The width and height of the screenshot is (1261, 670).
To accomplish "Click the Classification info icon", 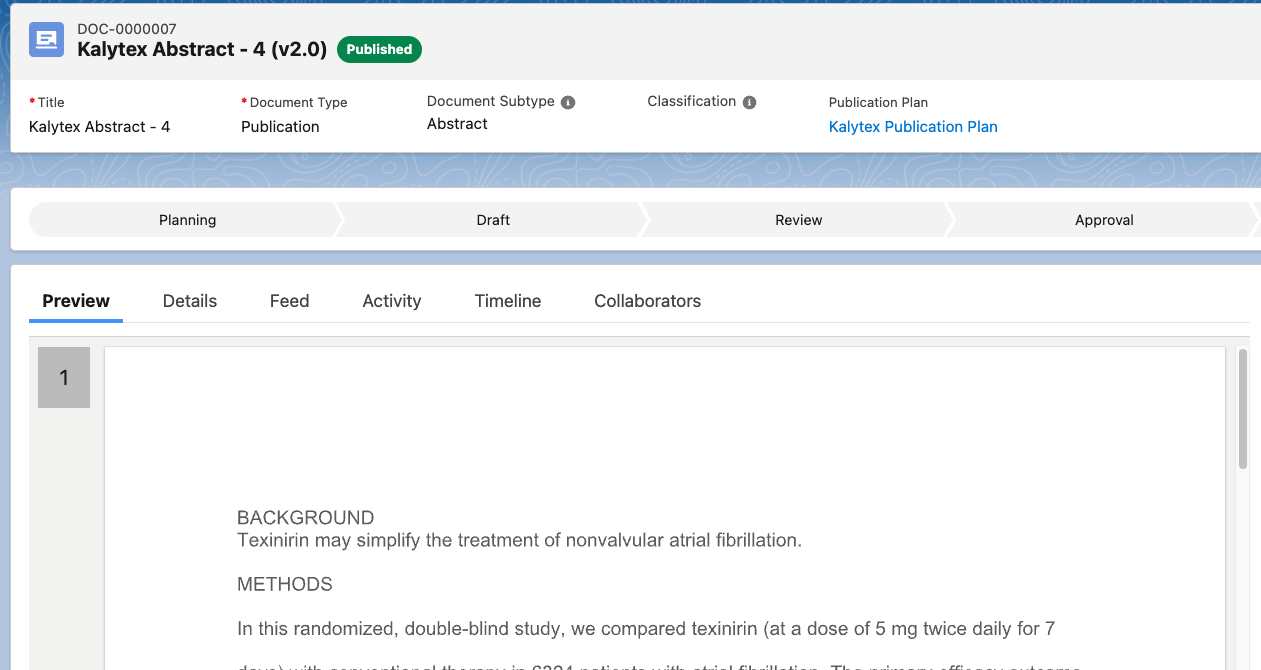I will (750, 102).
